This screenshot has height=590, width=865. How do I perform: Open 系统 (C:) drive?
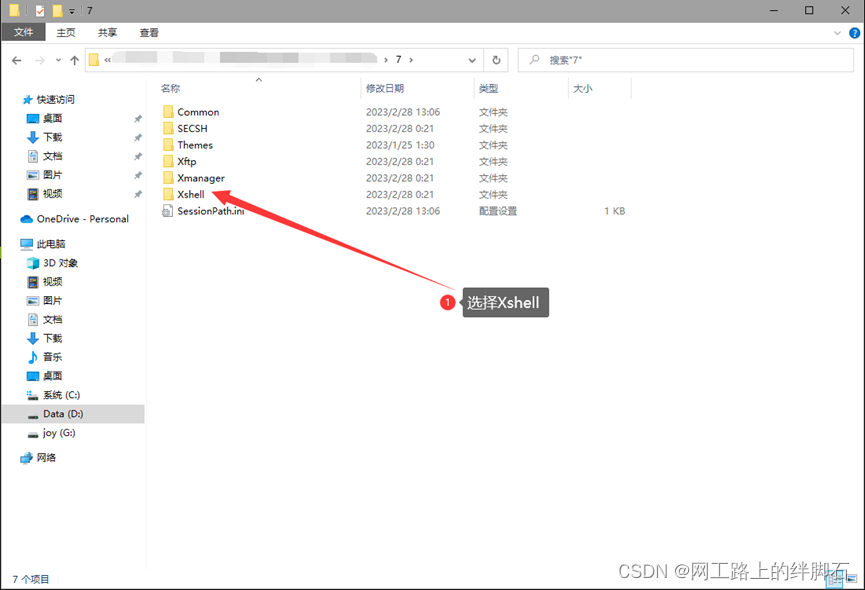(x=61, y=395)
